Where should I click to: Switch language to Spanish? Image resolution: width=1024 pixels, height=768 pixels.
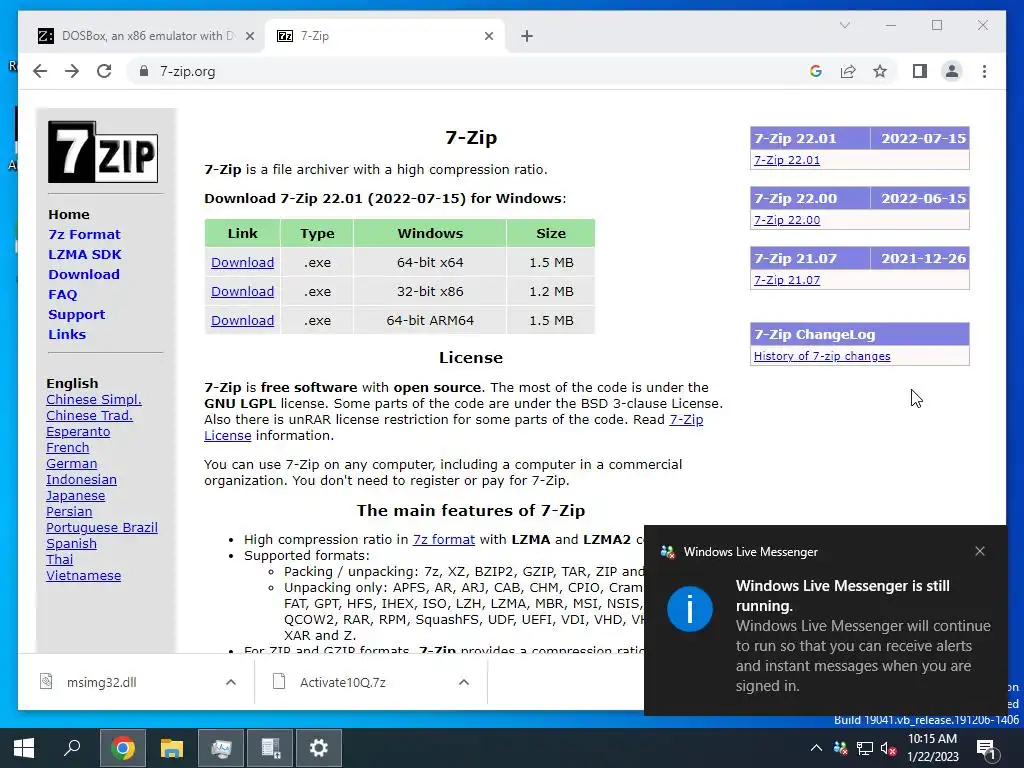[71, 543]
